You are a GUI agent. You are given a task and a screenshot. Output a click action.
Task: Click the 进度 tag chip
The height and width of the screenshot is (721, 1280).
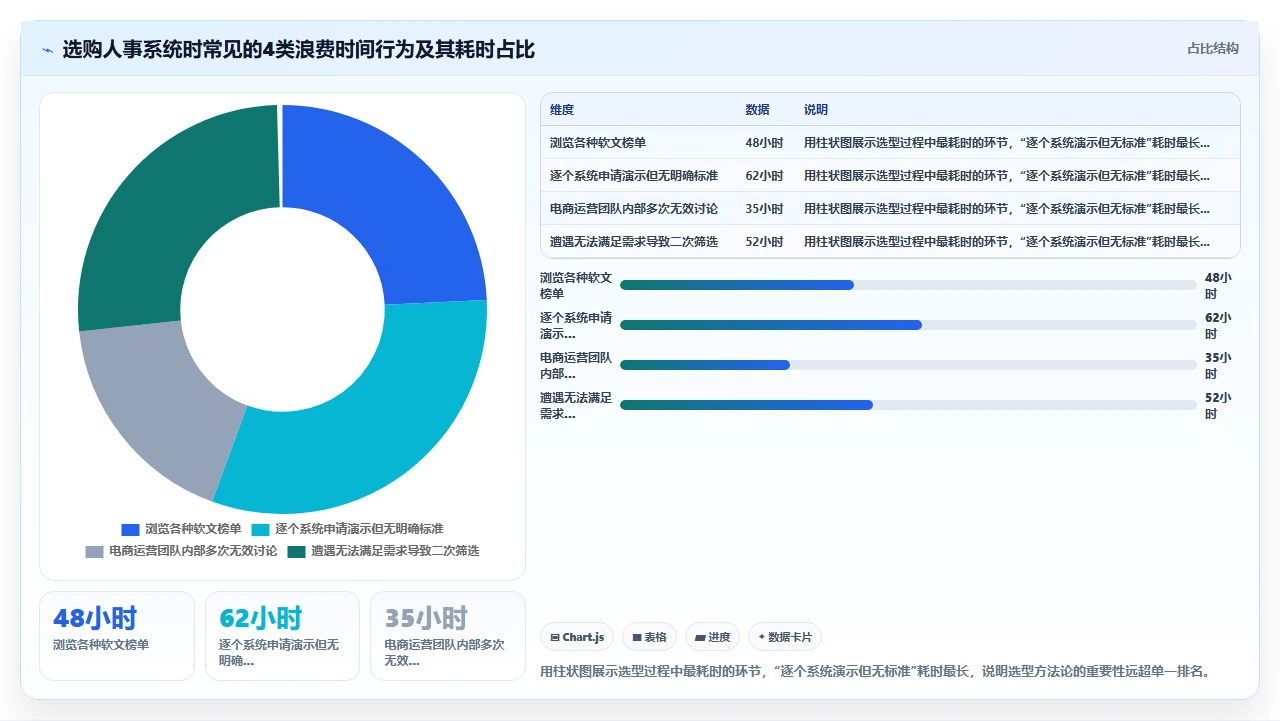point(713,637)
